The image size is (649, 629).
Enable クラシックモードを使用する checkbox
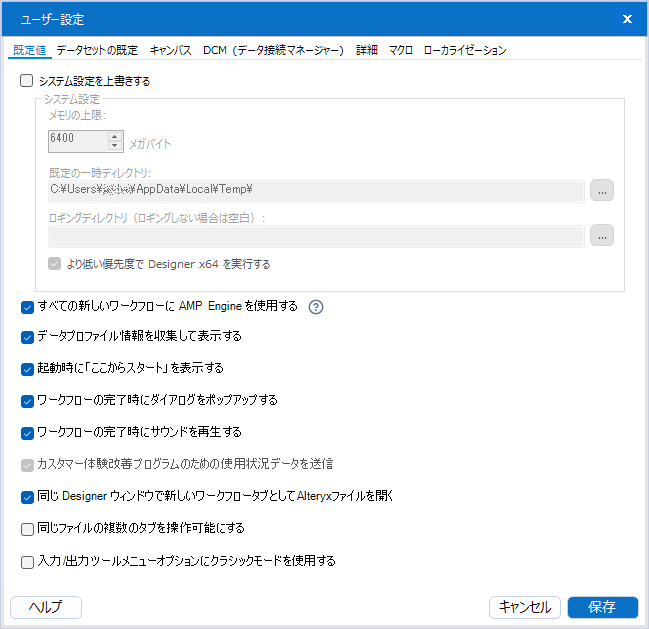point(27,561)
